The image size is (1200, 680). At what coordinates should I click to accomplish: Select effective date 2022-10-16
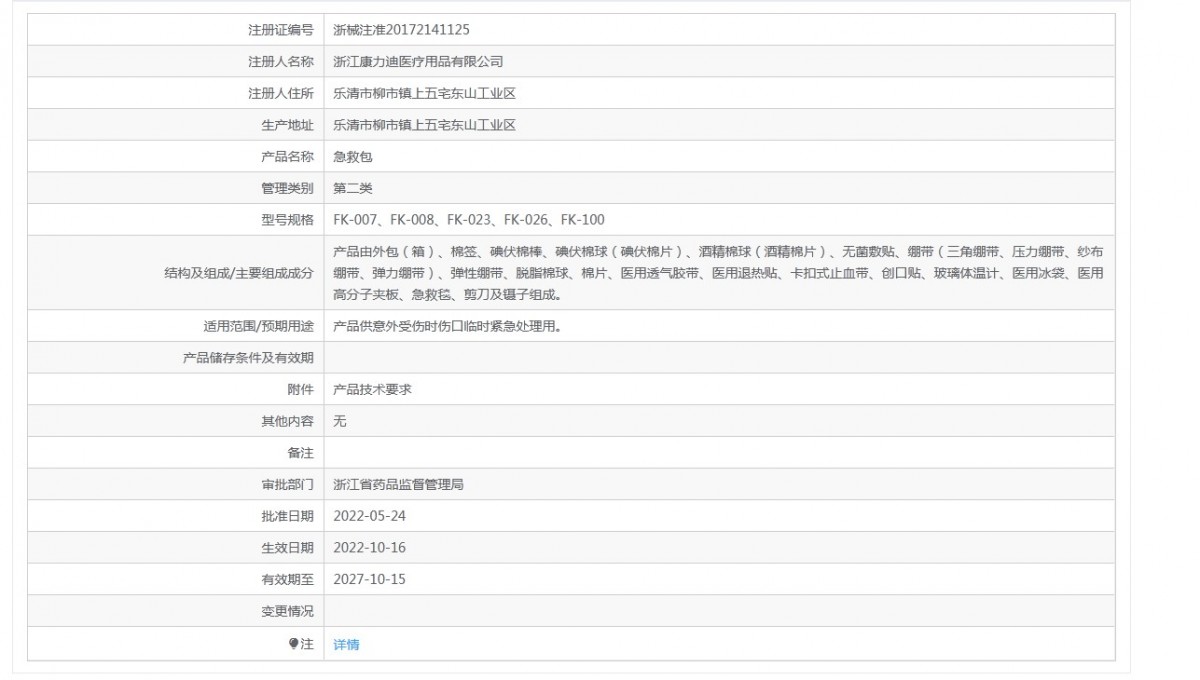coord(369,548)
